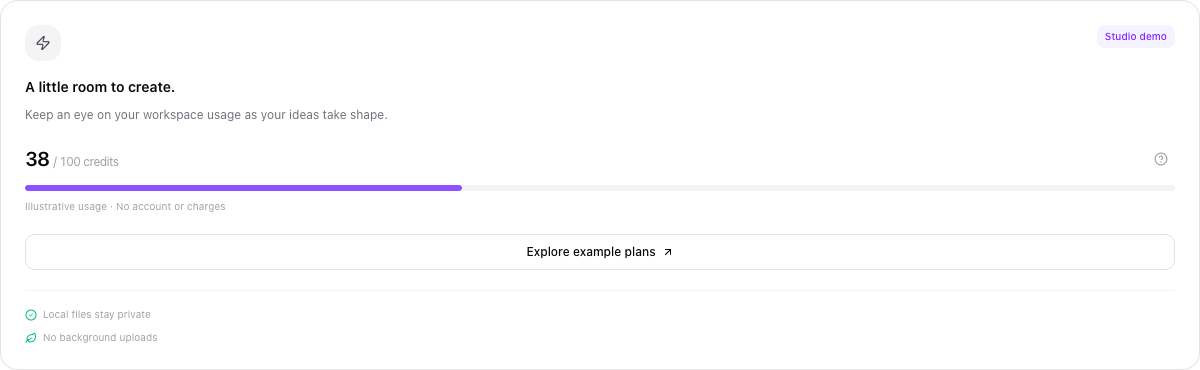The height and width of the screenshot is (370, 1200).
Task: Click the arrow icon beside Explore example plans
Action: click(x=668, y=252)
